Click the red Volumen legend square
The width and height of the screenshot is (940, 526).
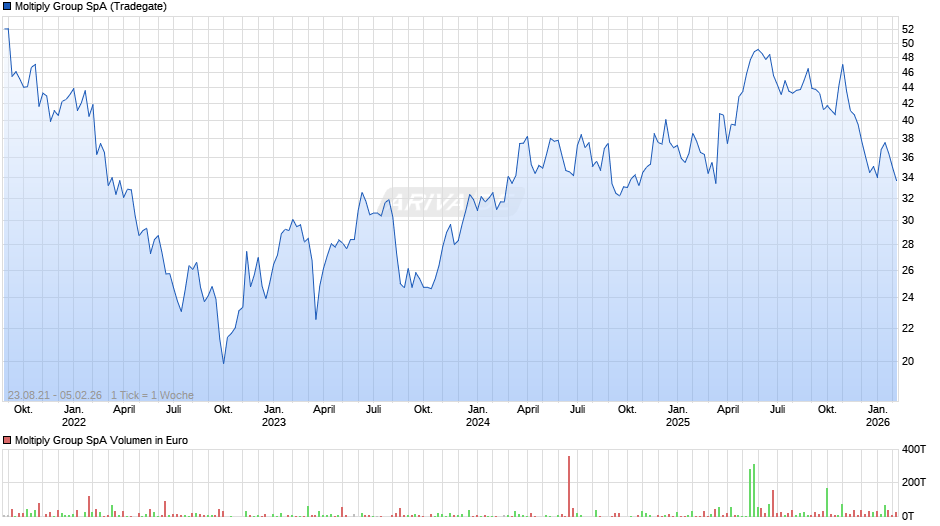pyautogui.click(x=7, y=440)
